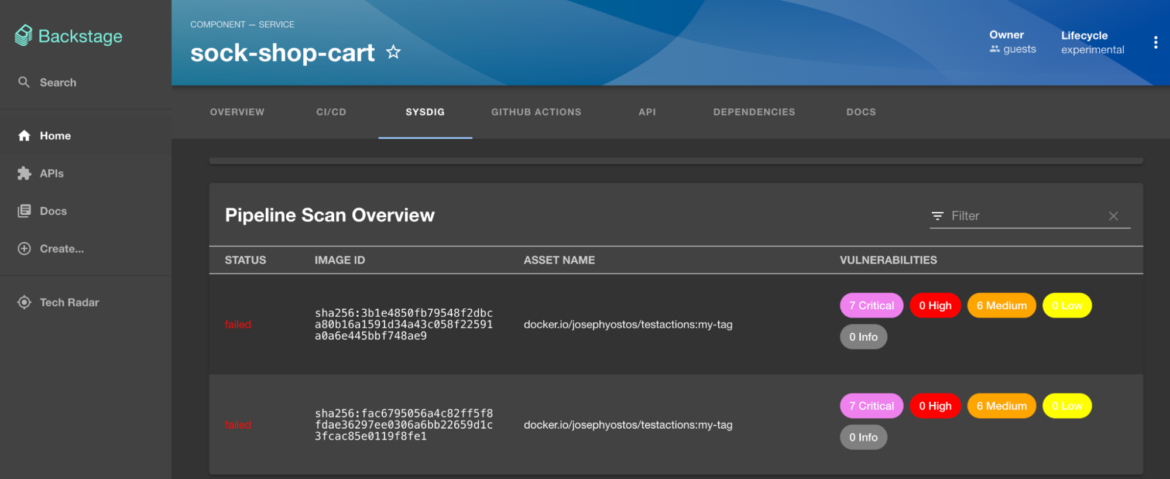The height and width of the screenshot is (479, 1170).
Task: Open the Dependencies tab
Action: 754,112
